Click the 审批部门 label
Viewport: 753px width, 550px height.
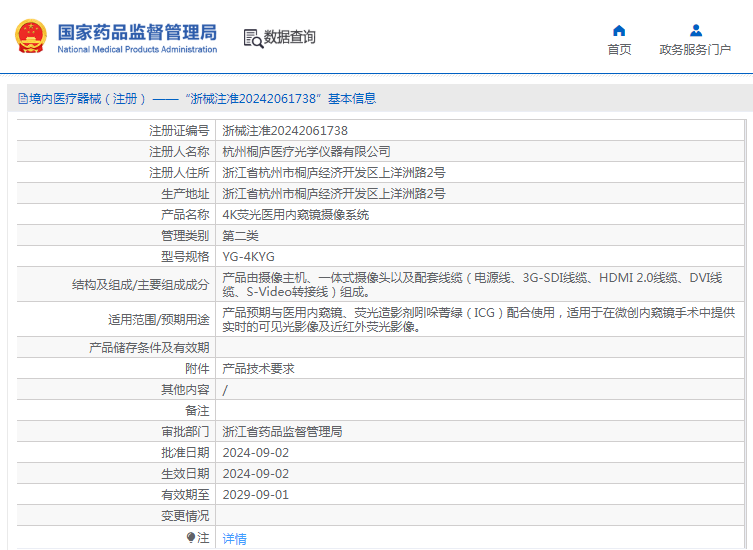click(185, 432)
